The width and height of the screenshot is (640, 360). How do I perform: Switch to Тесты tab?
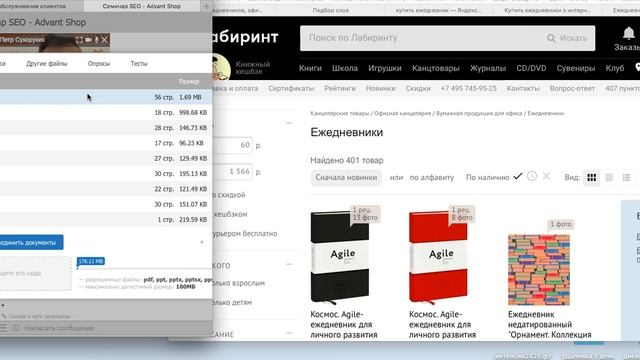click(x=139, y=63)
